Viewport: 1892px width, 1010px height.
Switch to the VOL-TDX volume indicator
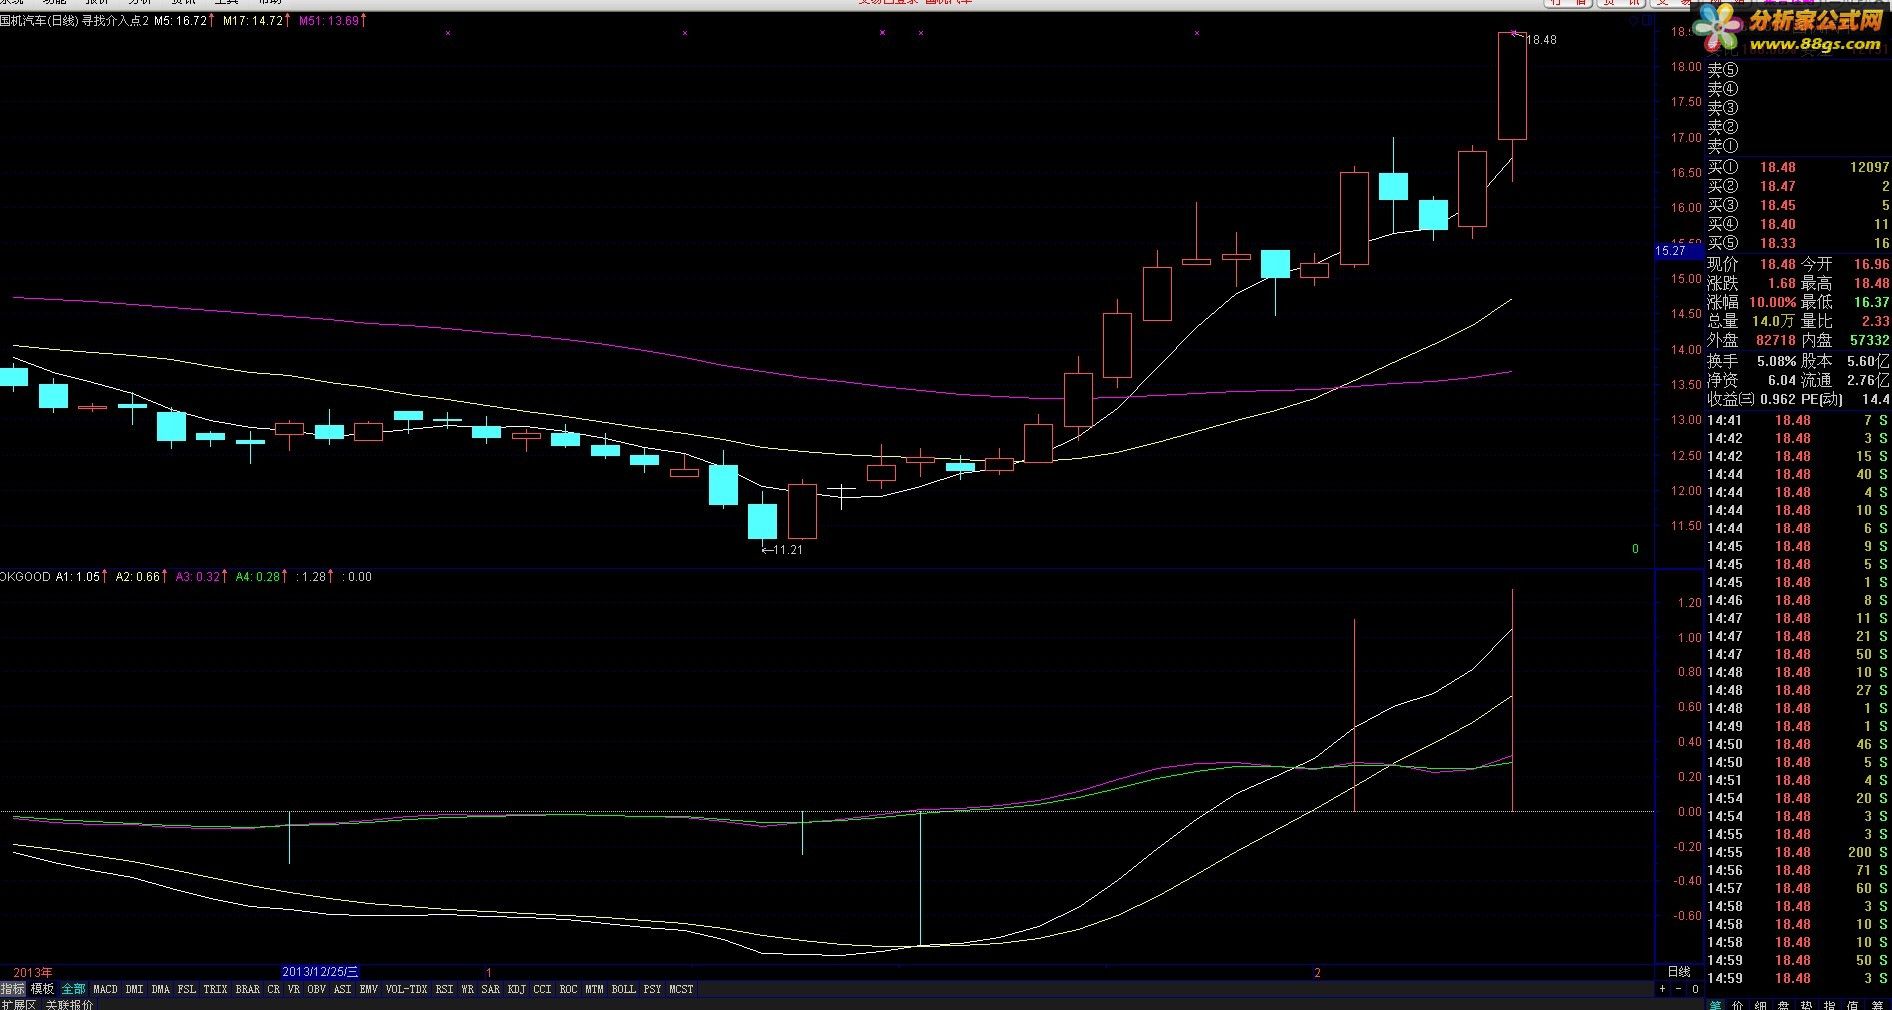point(407,989)
